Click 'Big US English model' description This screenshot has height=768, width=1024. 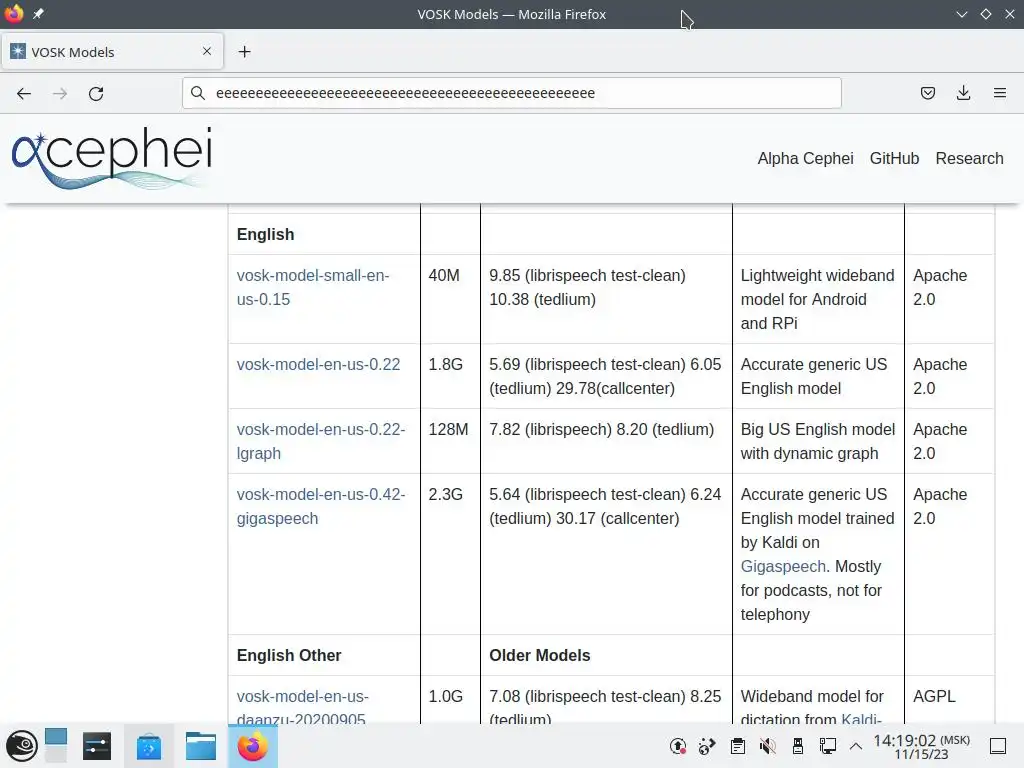pyautogui.click(x=818, y=441)
